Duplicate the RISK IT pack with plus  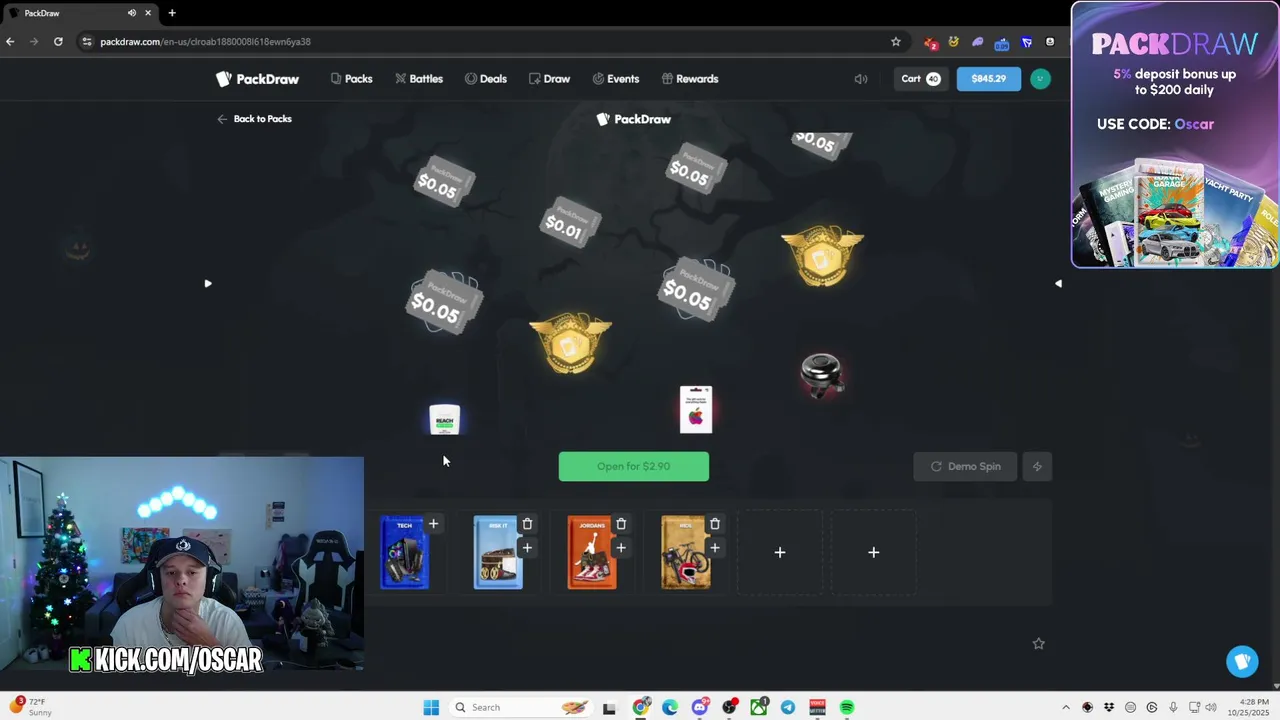tap(527, 548)
